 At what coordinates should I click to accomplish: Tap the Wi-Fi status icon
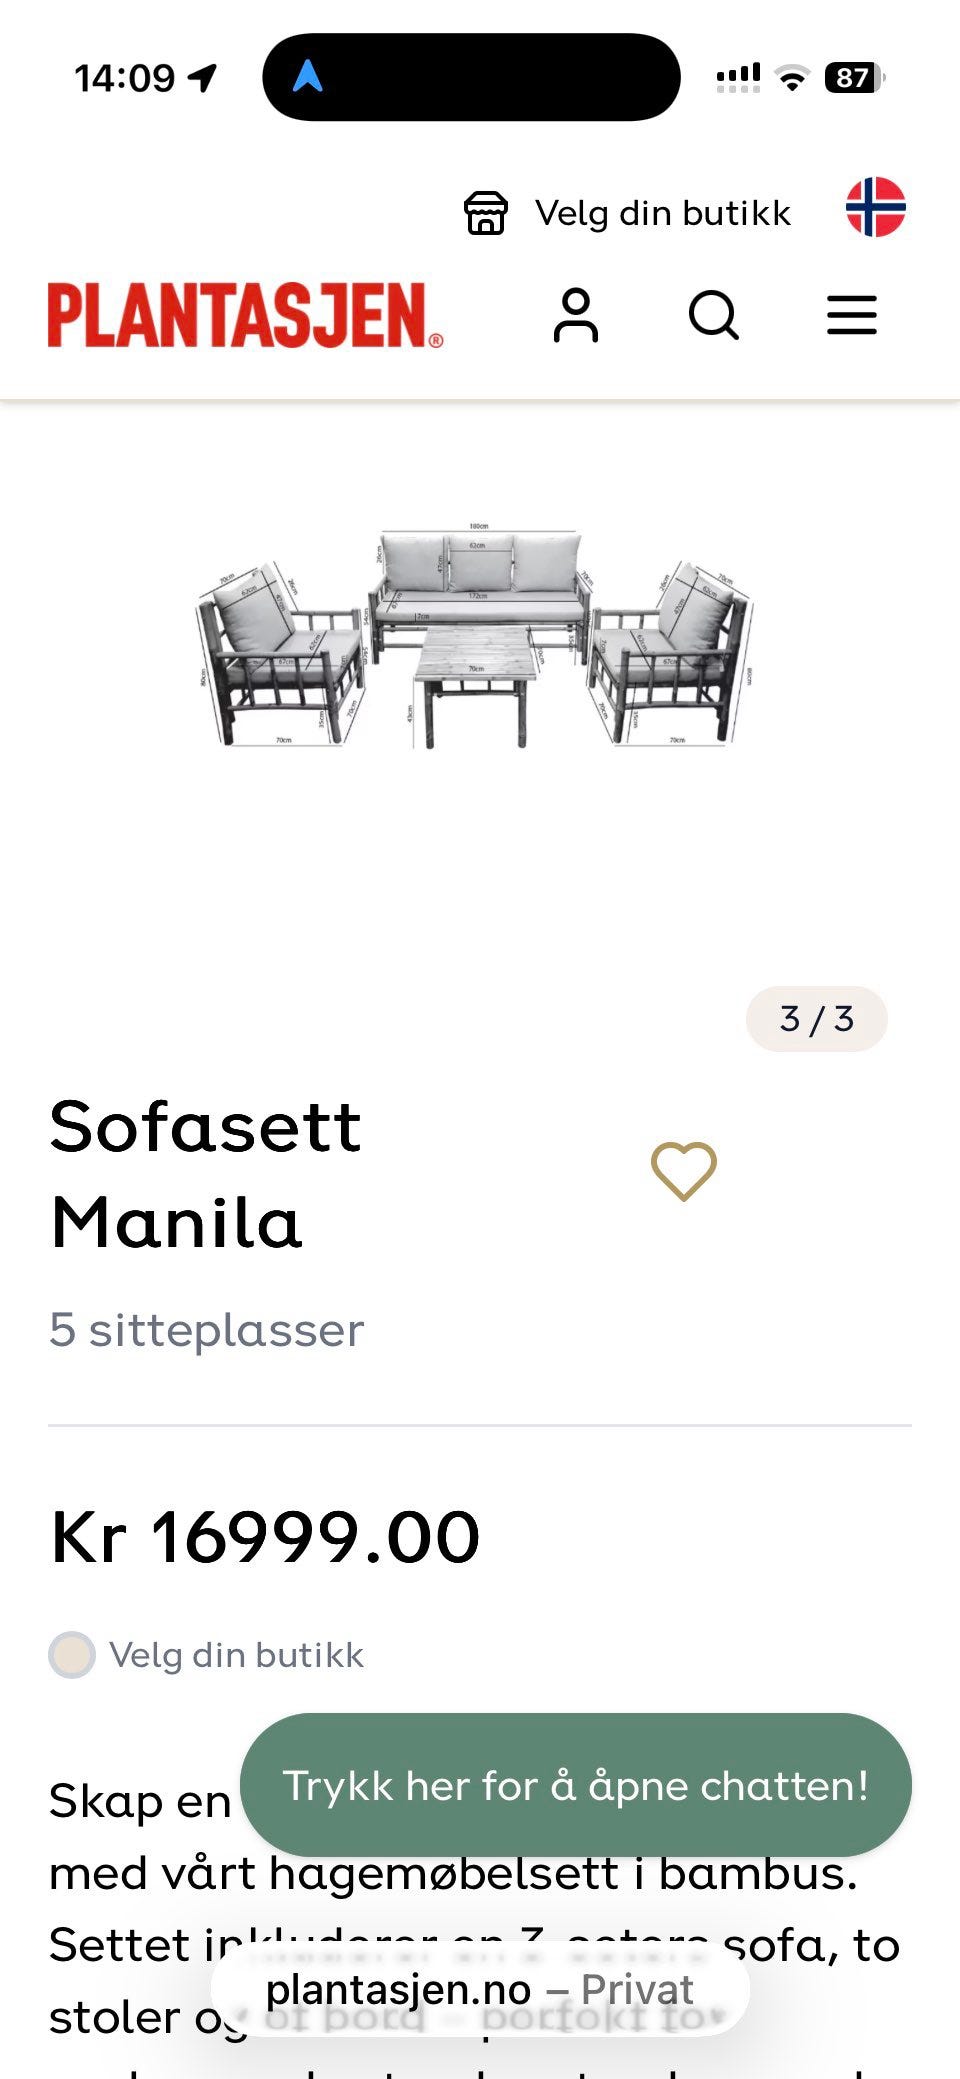pos(792,78)
